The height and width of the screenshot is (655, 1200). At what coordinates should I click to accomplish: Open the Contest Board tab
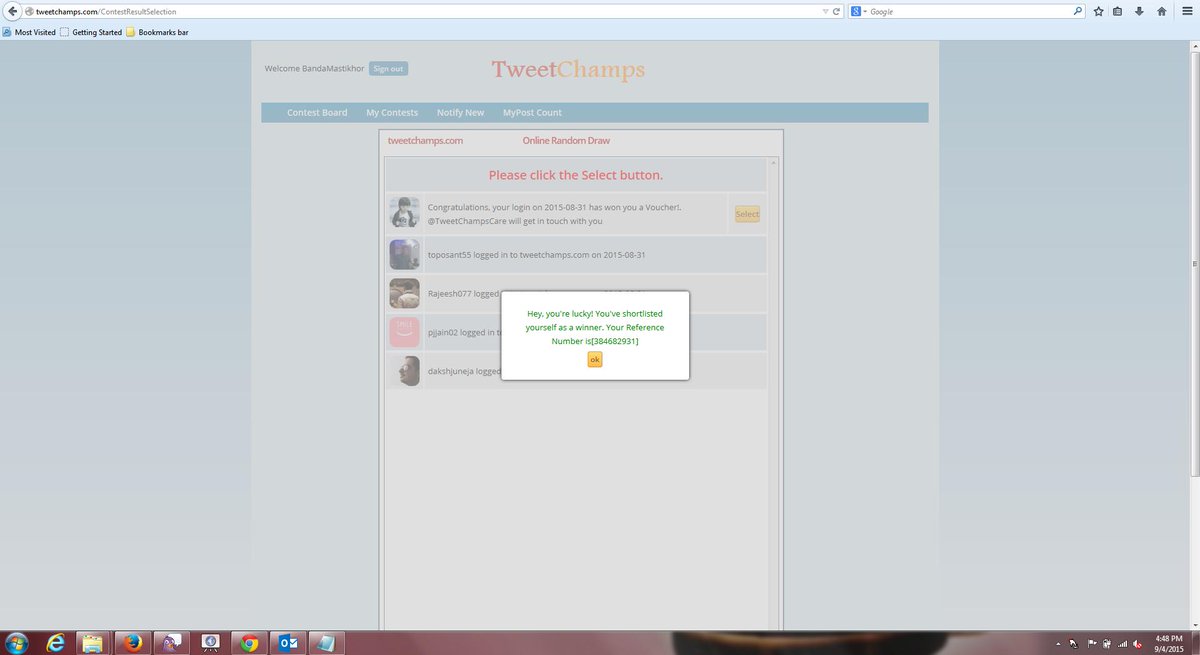(317, 113)
